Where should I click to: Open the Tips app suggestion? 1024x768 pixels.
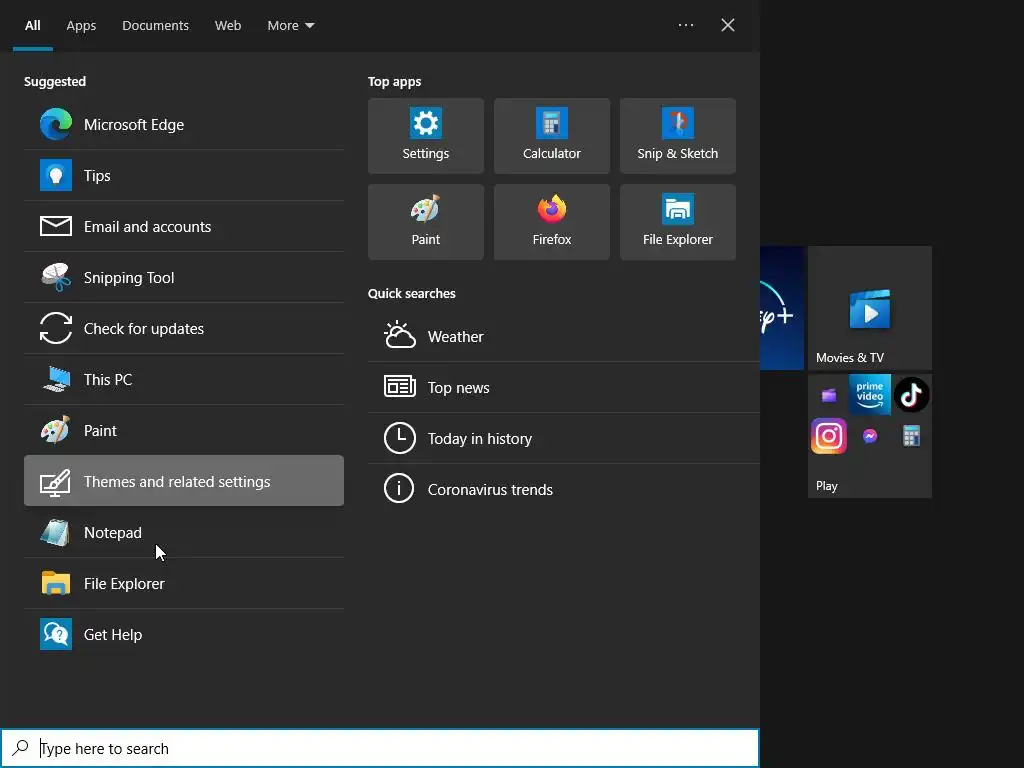pos(184,175)
